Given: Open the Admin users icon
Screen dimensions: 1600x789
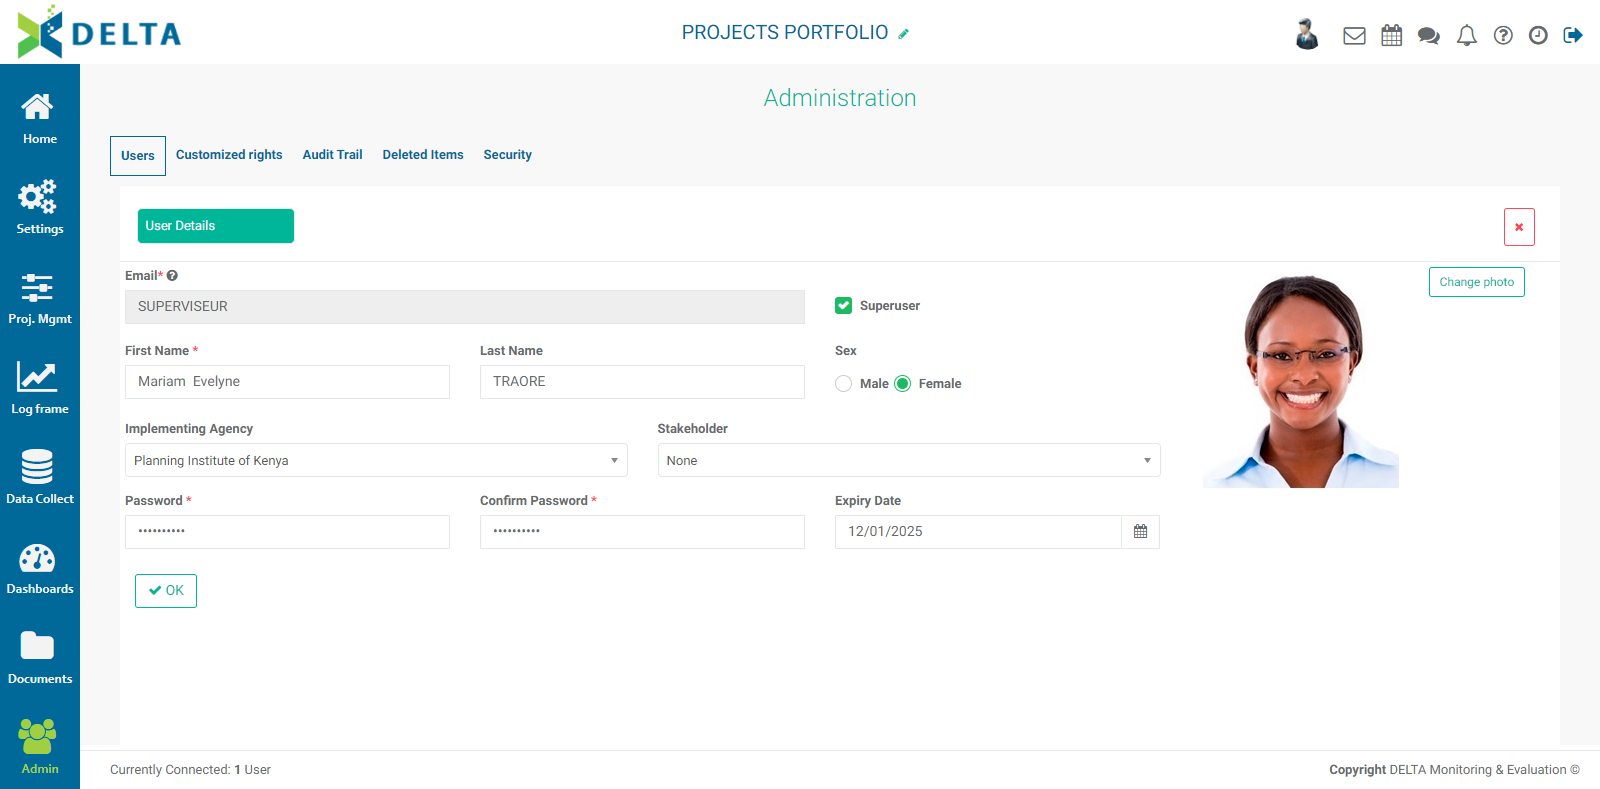Looking at the screenshot, I should point(37,737).
